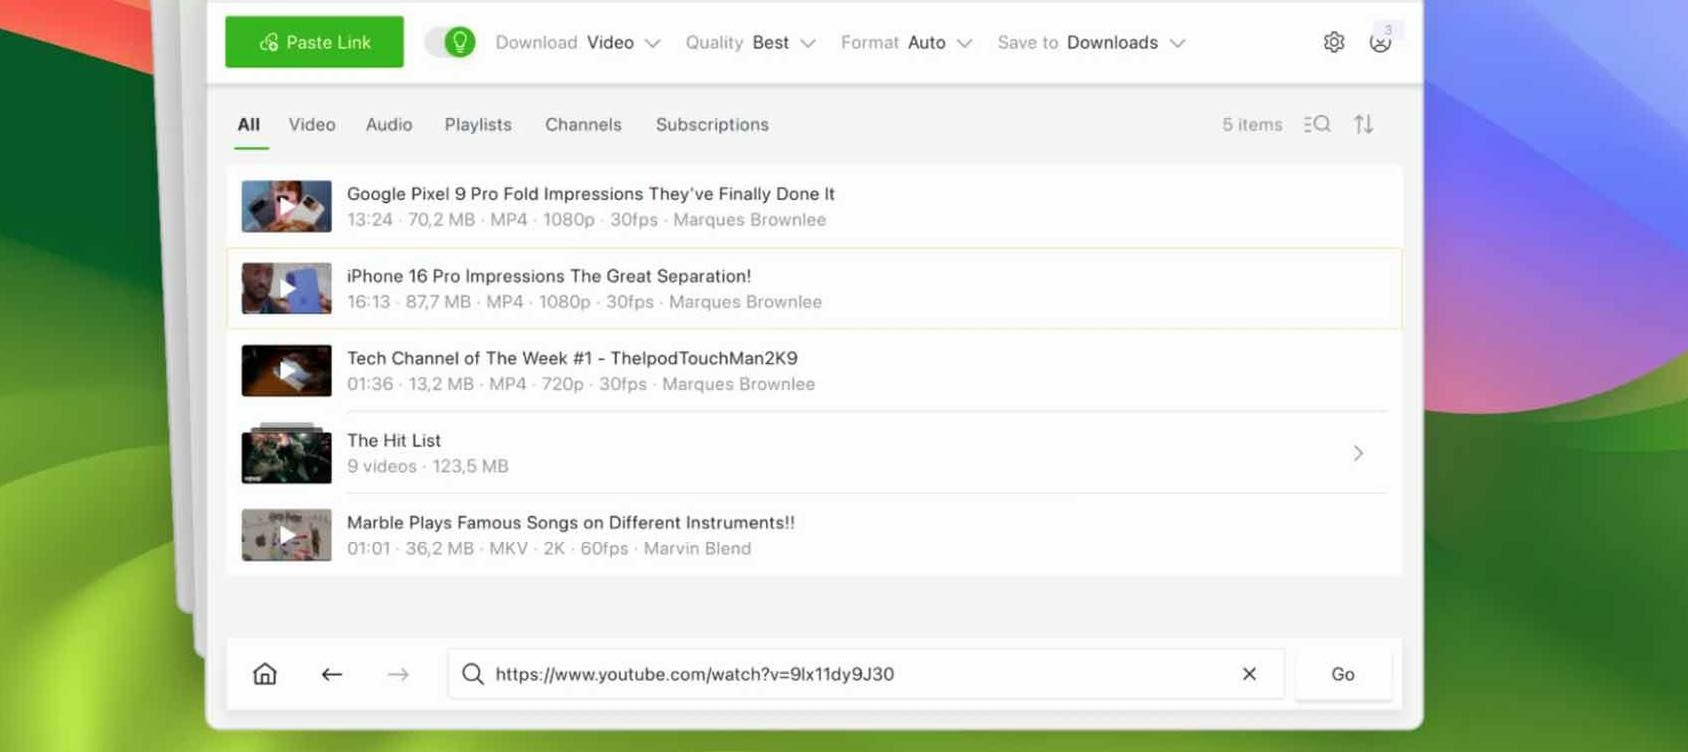
Task: Switch to the Video tab
Action: [312, 125]
